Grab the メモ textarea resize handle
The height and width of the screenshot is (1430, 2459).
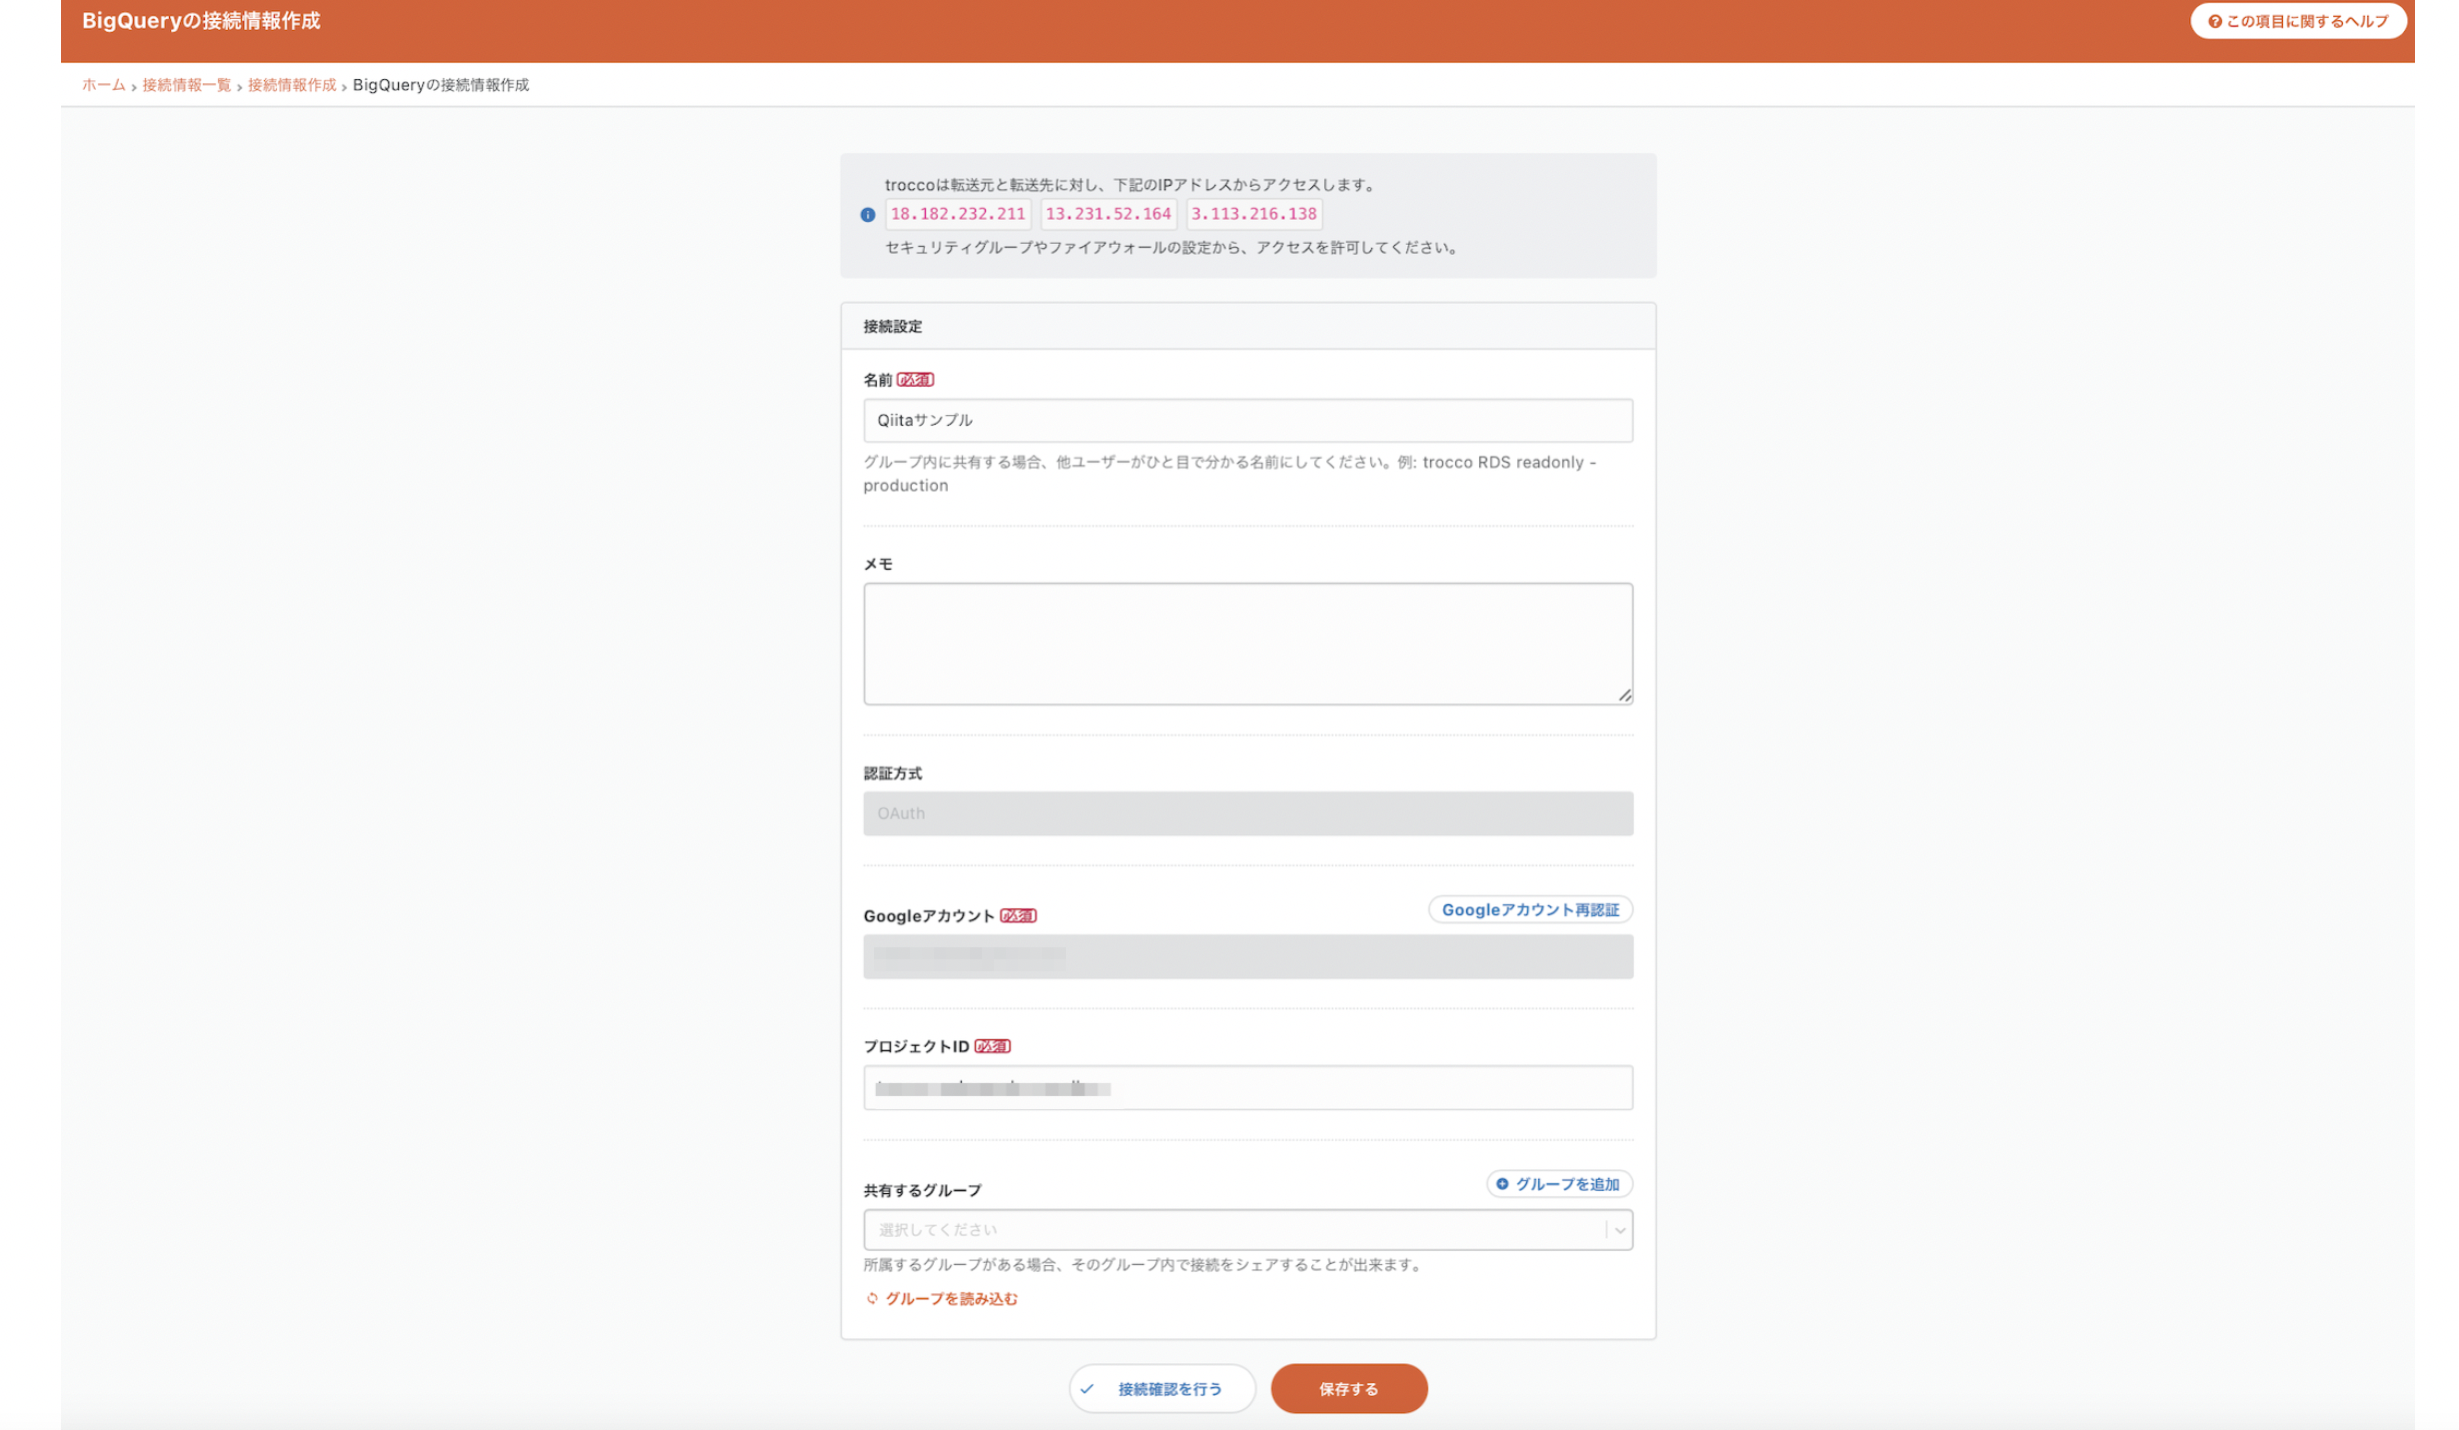(1624, 695)
